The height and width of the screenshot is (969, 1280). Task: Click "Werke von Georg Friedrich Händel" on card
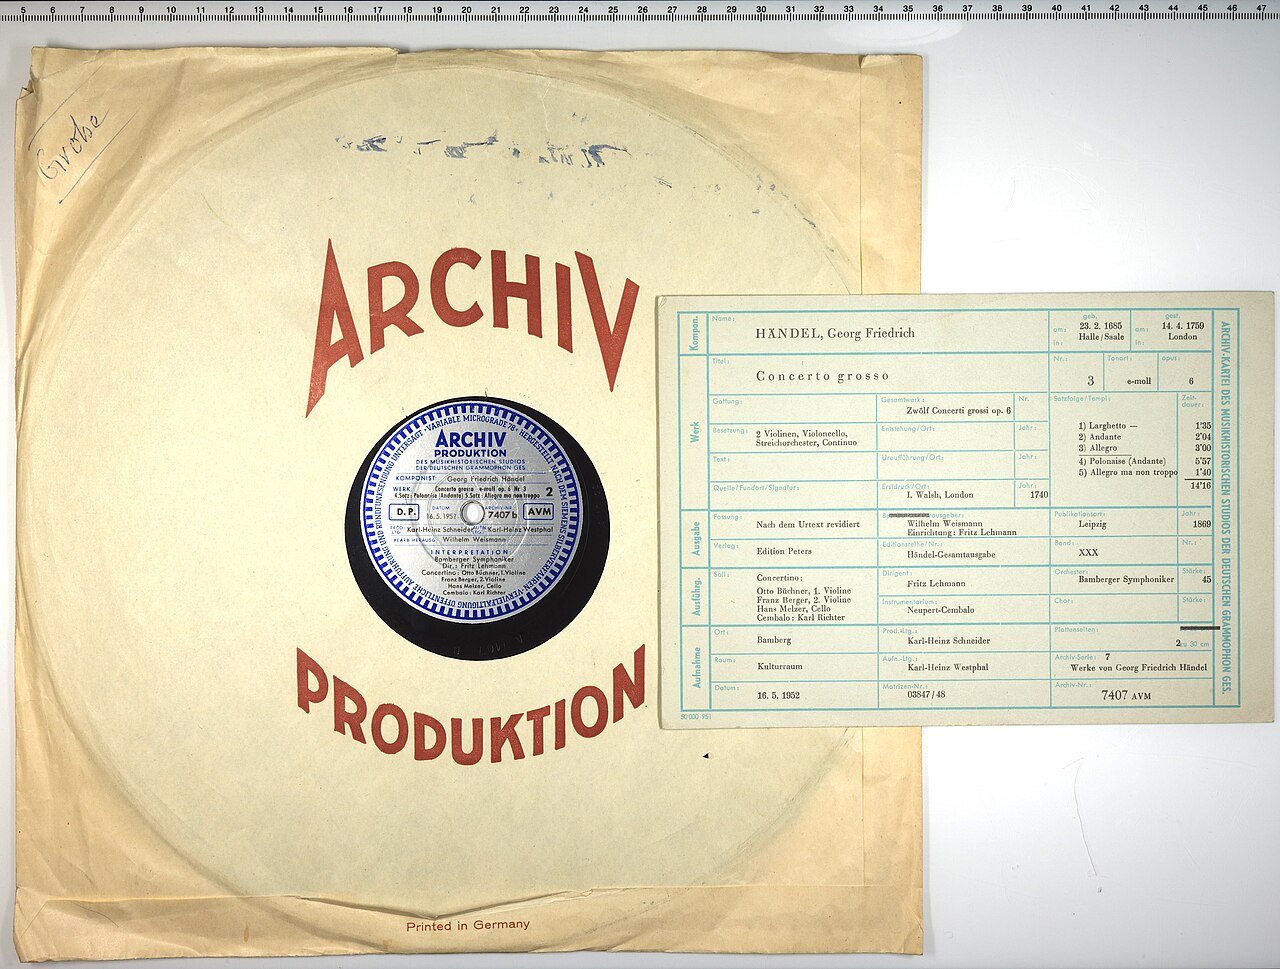(x=1139, y=667)
